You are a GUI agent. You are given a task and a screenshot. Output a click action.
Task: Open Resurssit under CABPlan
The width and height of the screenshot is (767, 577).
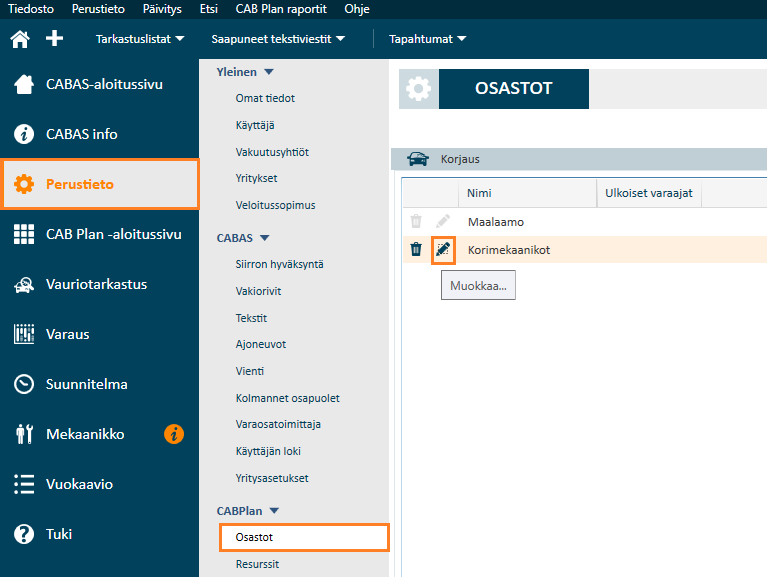257,564
